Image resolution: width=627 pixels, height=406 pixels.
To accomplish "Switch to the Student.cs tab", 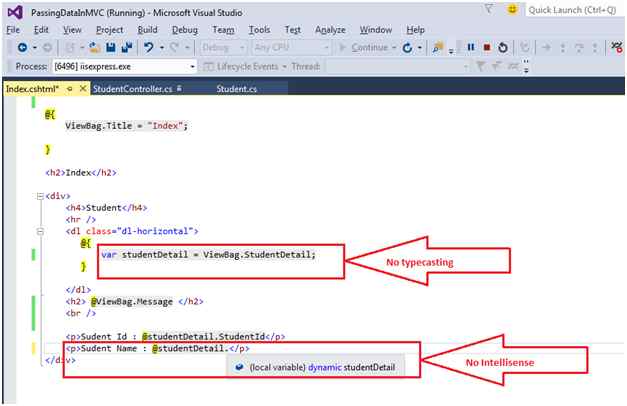I will click(x=237, y=89).
